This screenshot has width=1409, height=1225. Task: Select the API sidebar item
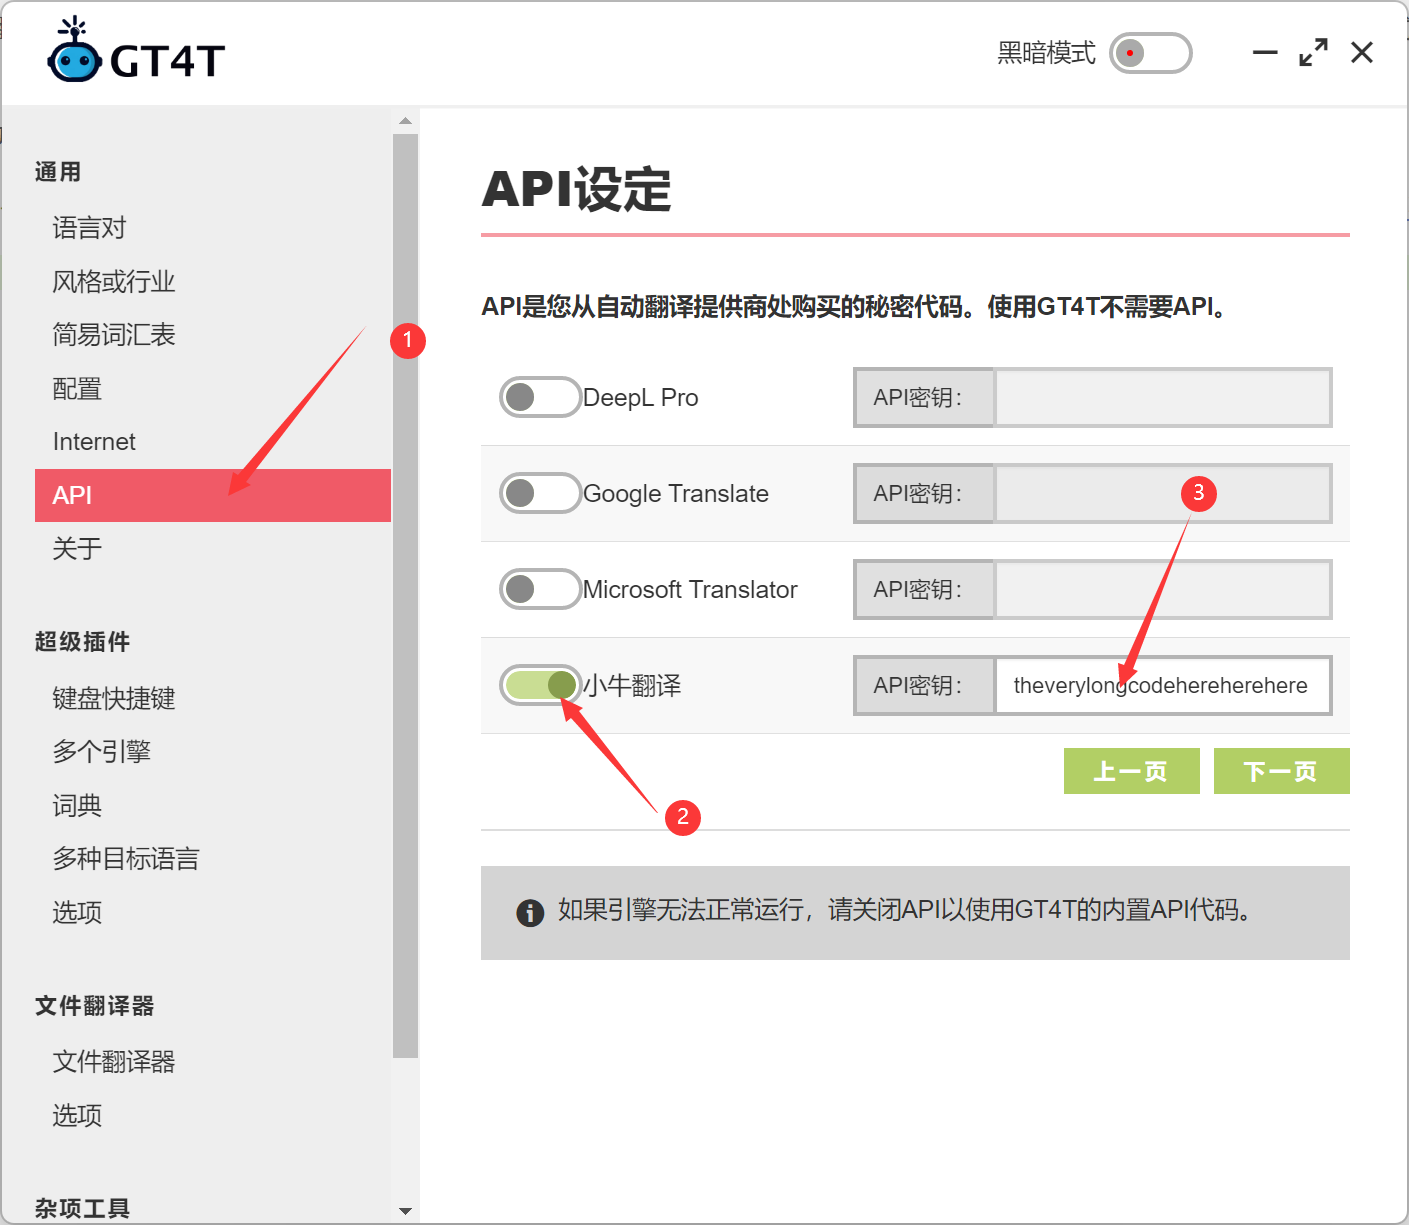point(72,495)
